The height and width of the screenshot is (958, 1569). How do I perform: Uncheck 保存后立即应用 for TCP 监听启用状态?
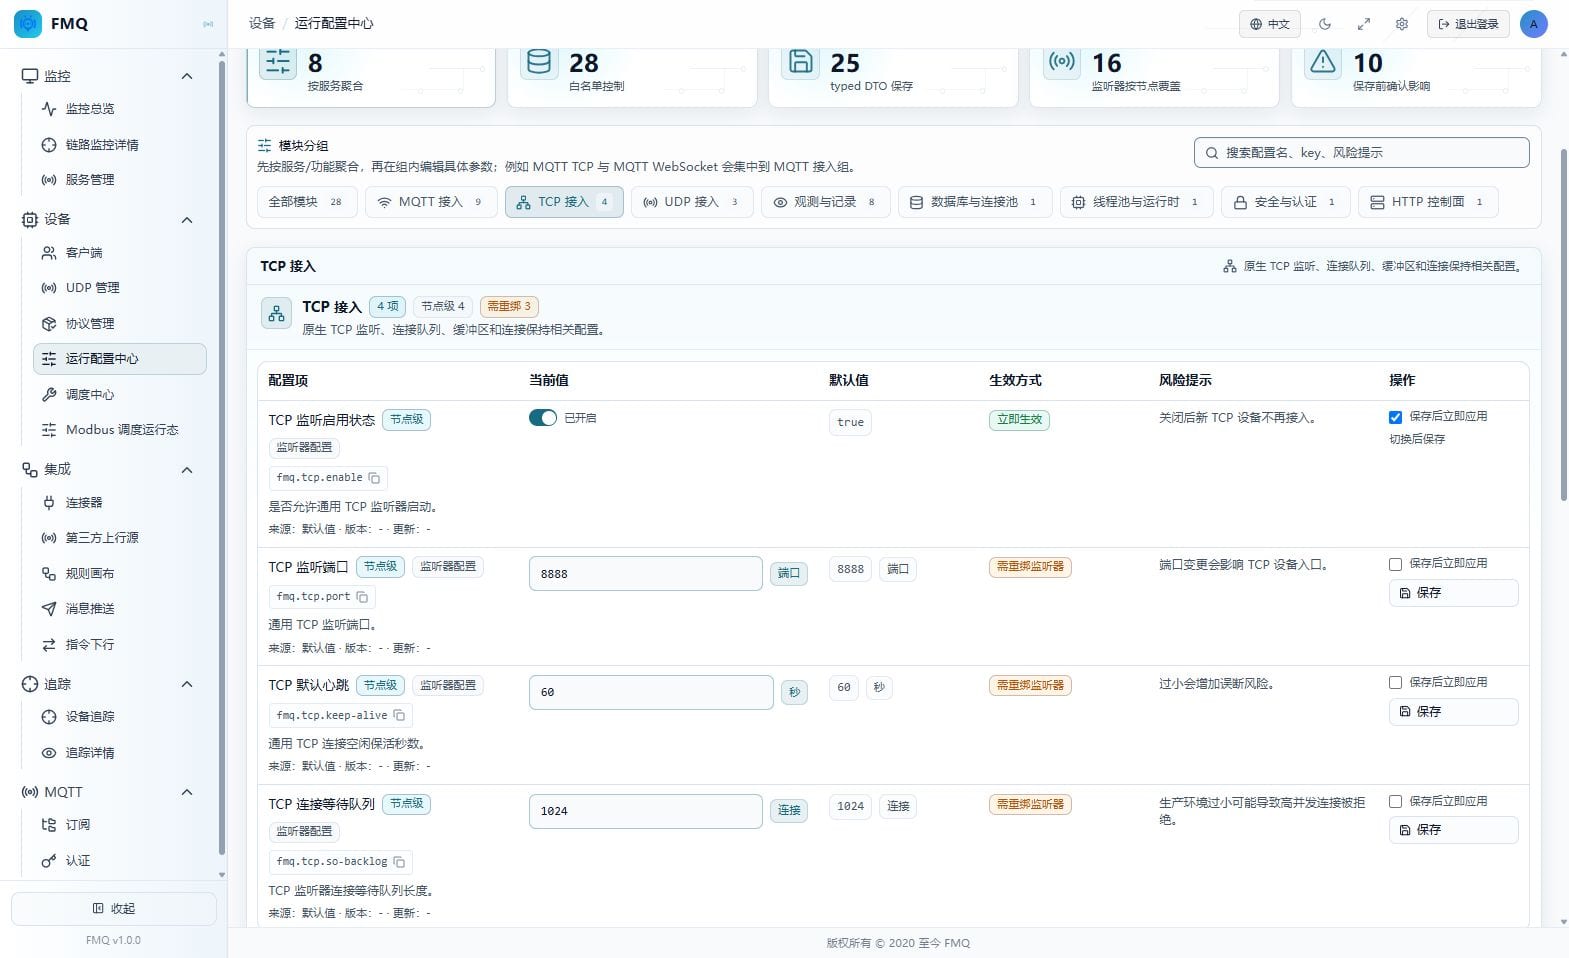[x=1395, y=417]
